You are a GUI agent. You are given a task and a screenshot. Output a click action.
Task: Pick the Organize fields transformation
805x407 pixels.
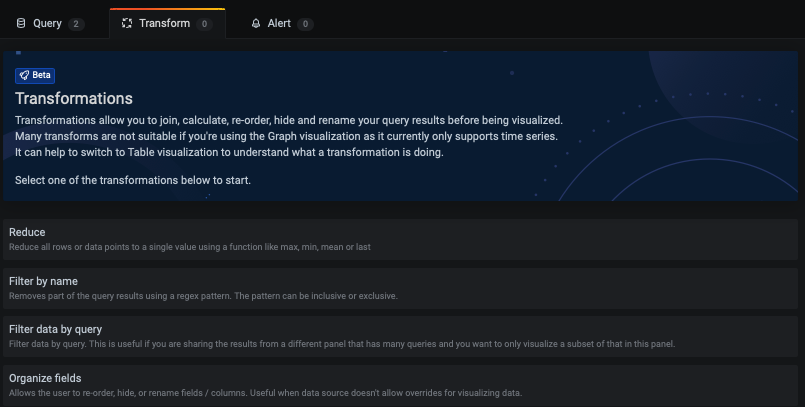coord(400,385)
